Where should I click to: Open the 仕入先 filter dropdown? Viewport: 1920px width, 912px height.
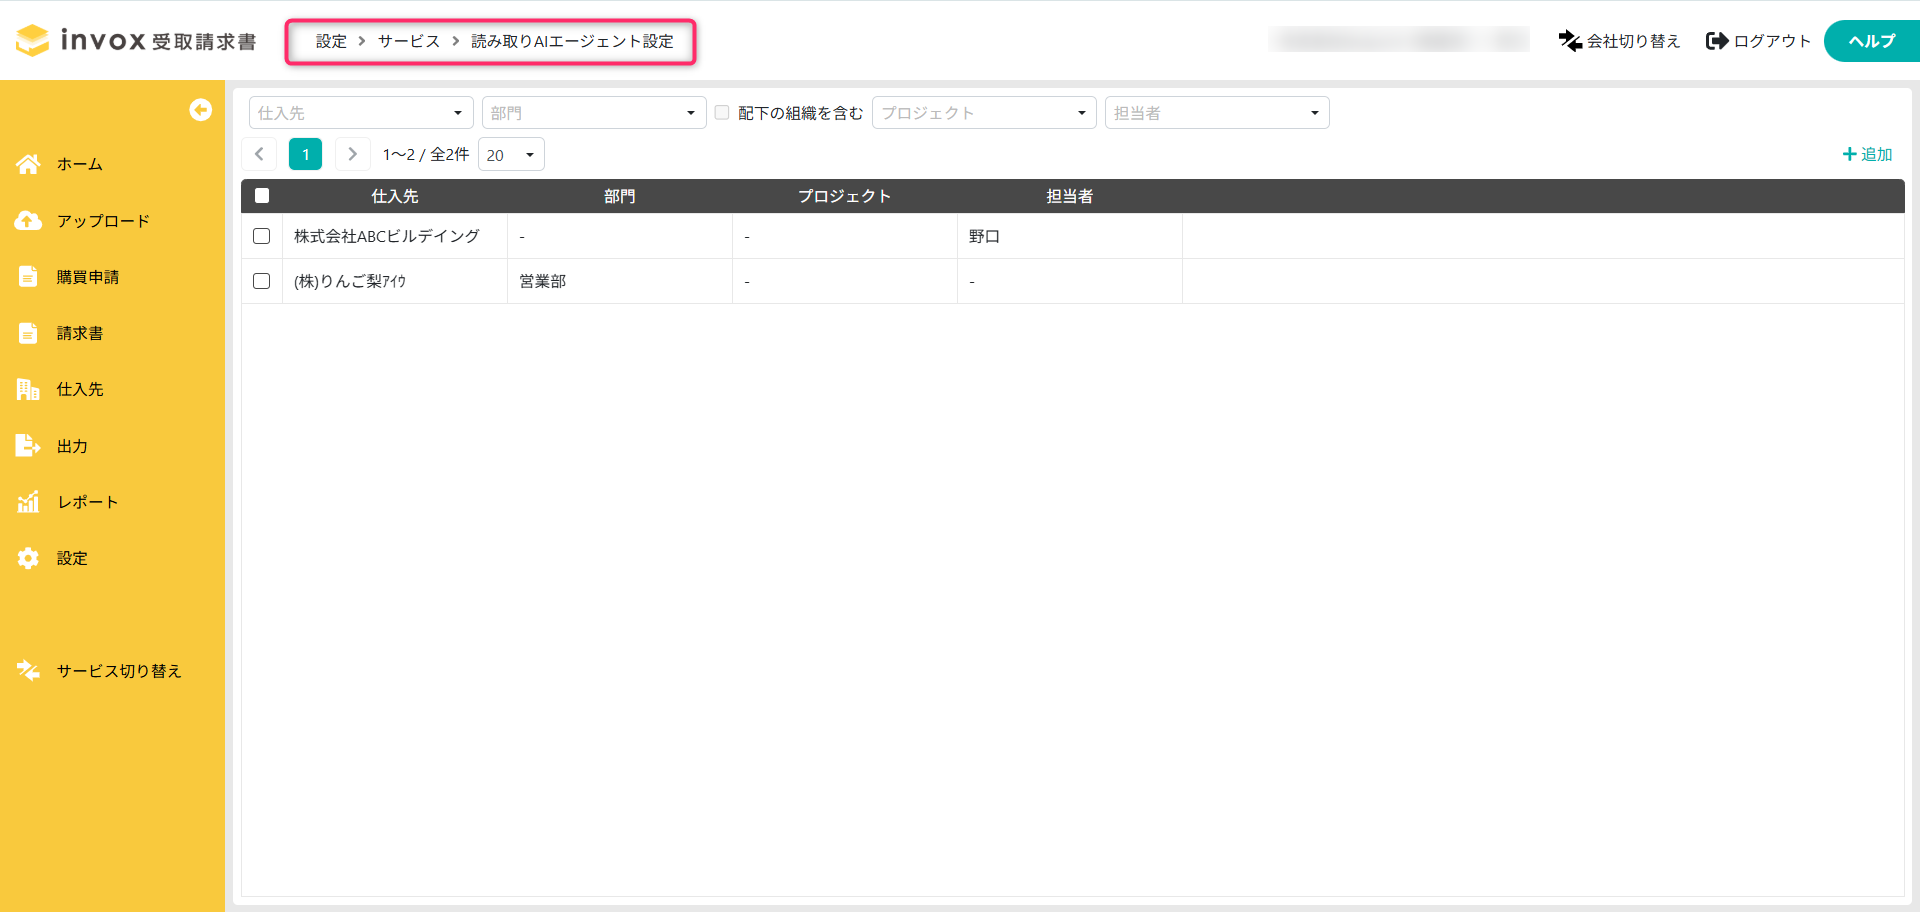360,113
